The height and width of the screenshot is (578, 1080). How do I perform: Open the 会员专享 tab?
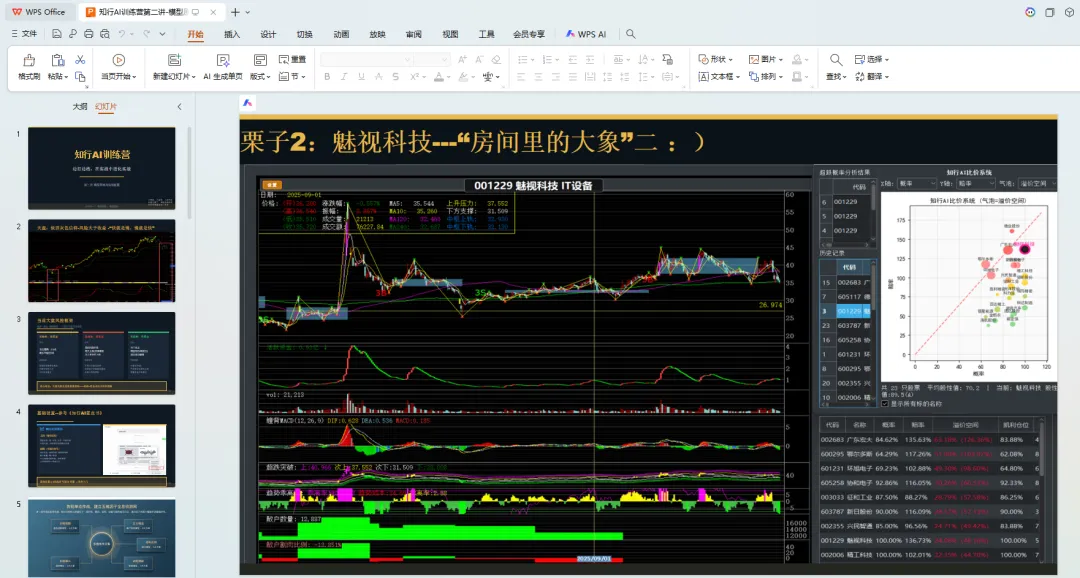point(529,34)
